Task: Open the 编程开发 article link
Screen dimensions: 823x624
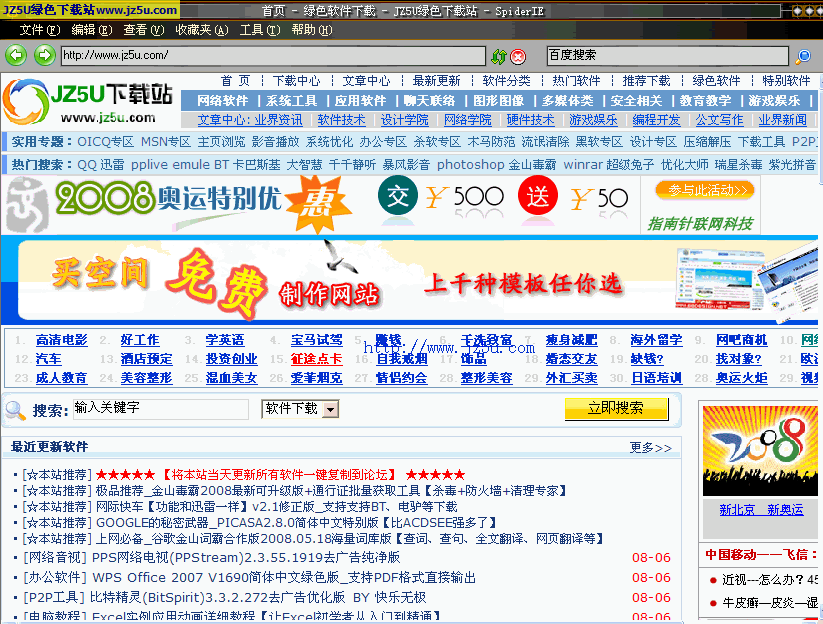Action: tap(656, 120)
